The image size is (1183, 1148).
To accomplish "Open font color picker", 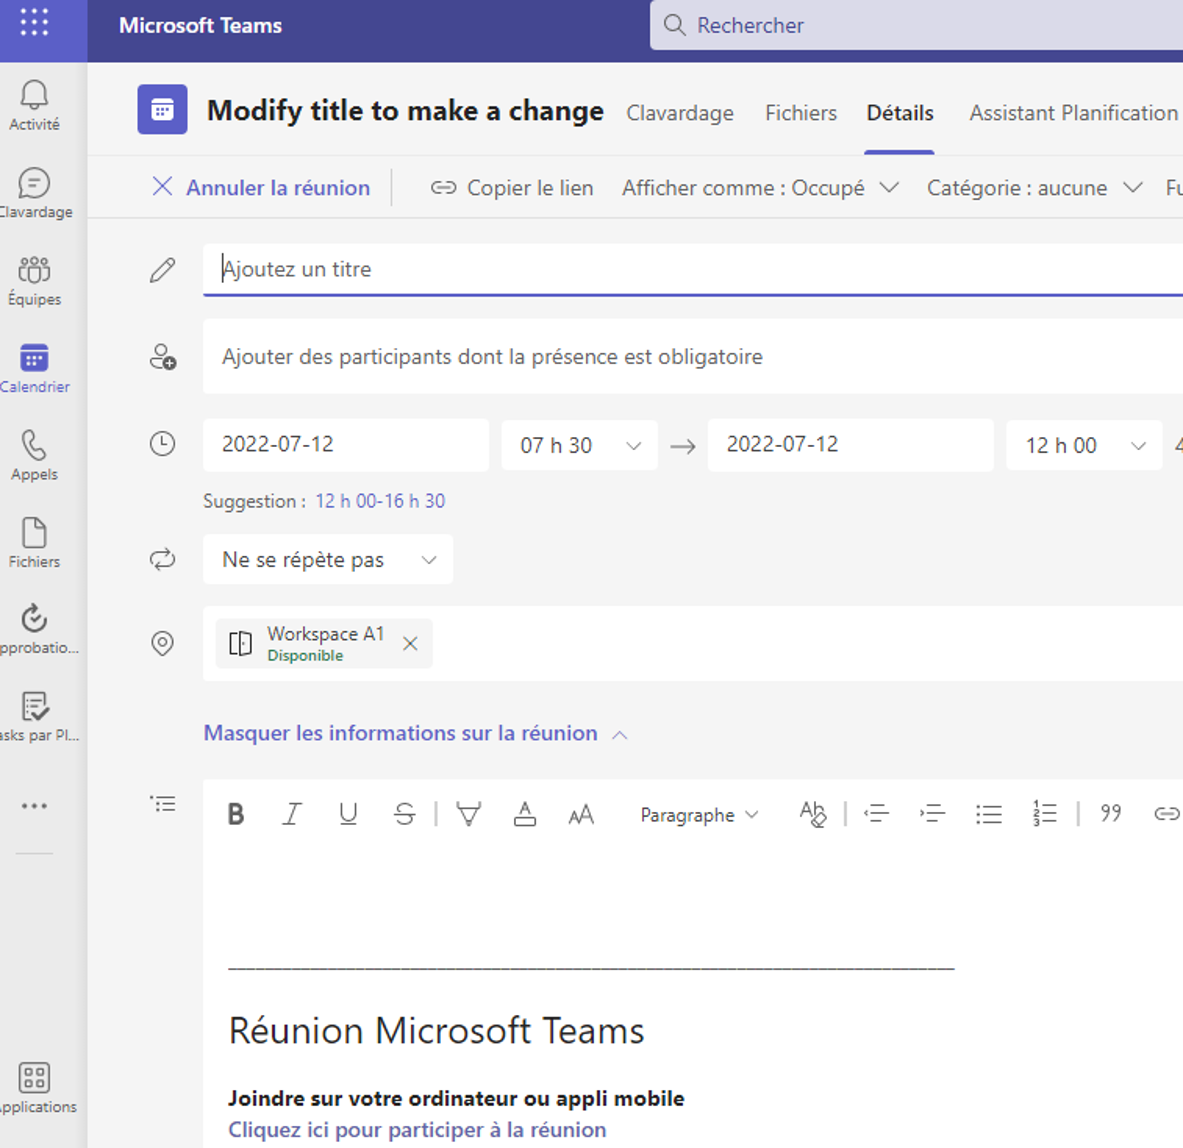I will click(524, 814).
